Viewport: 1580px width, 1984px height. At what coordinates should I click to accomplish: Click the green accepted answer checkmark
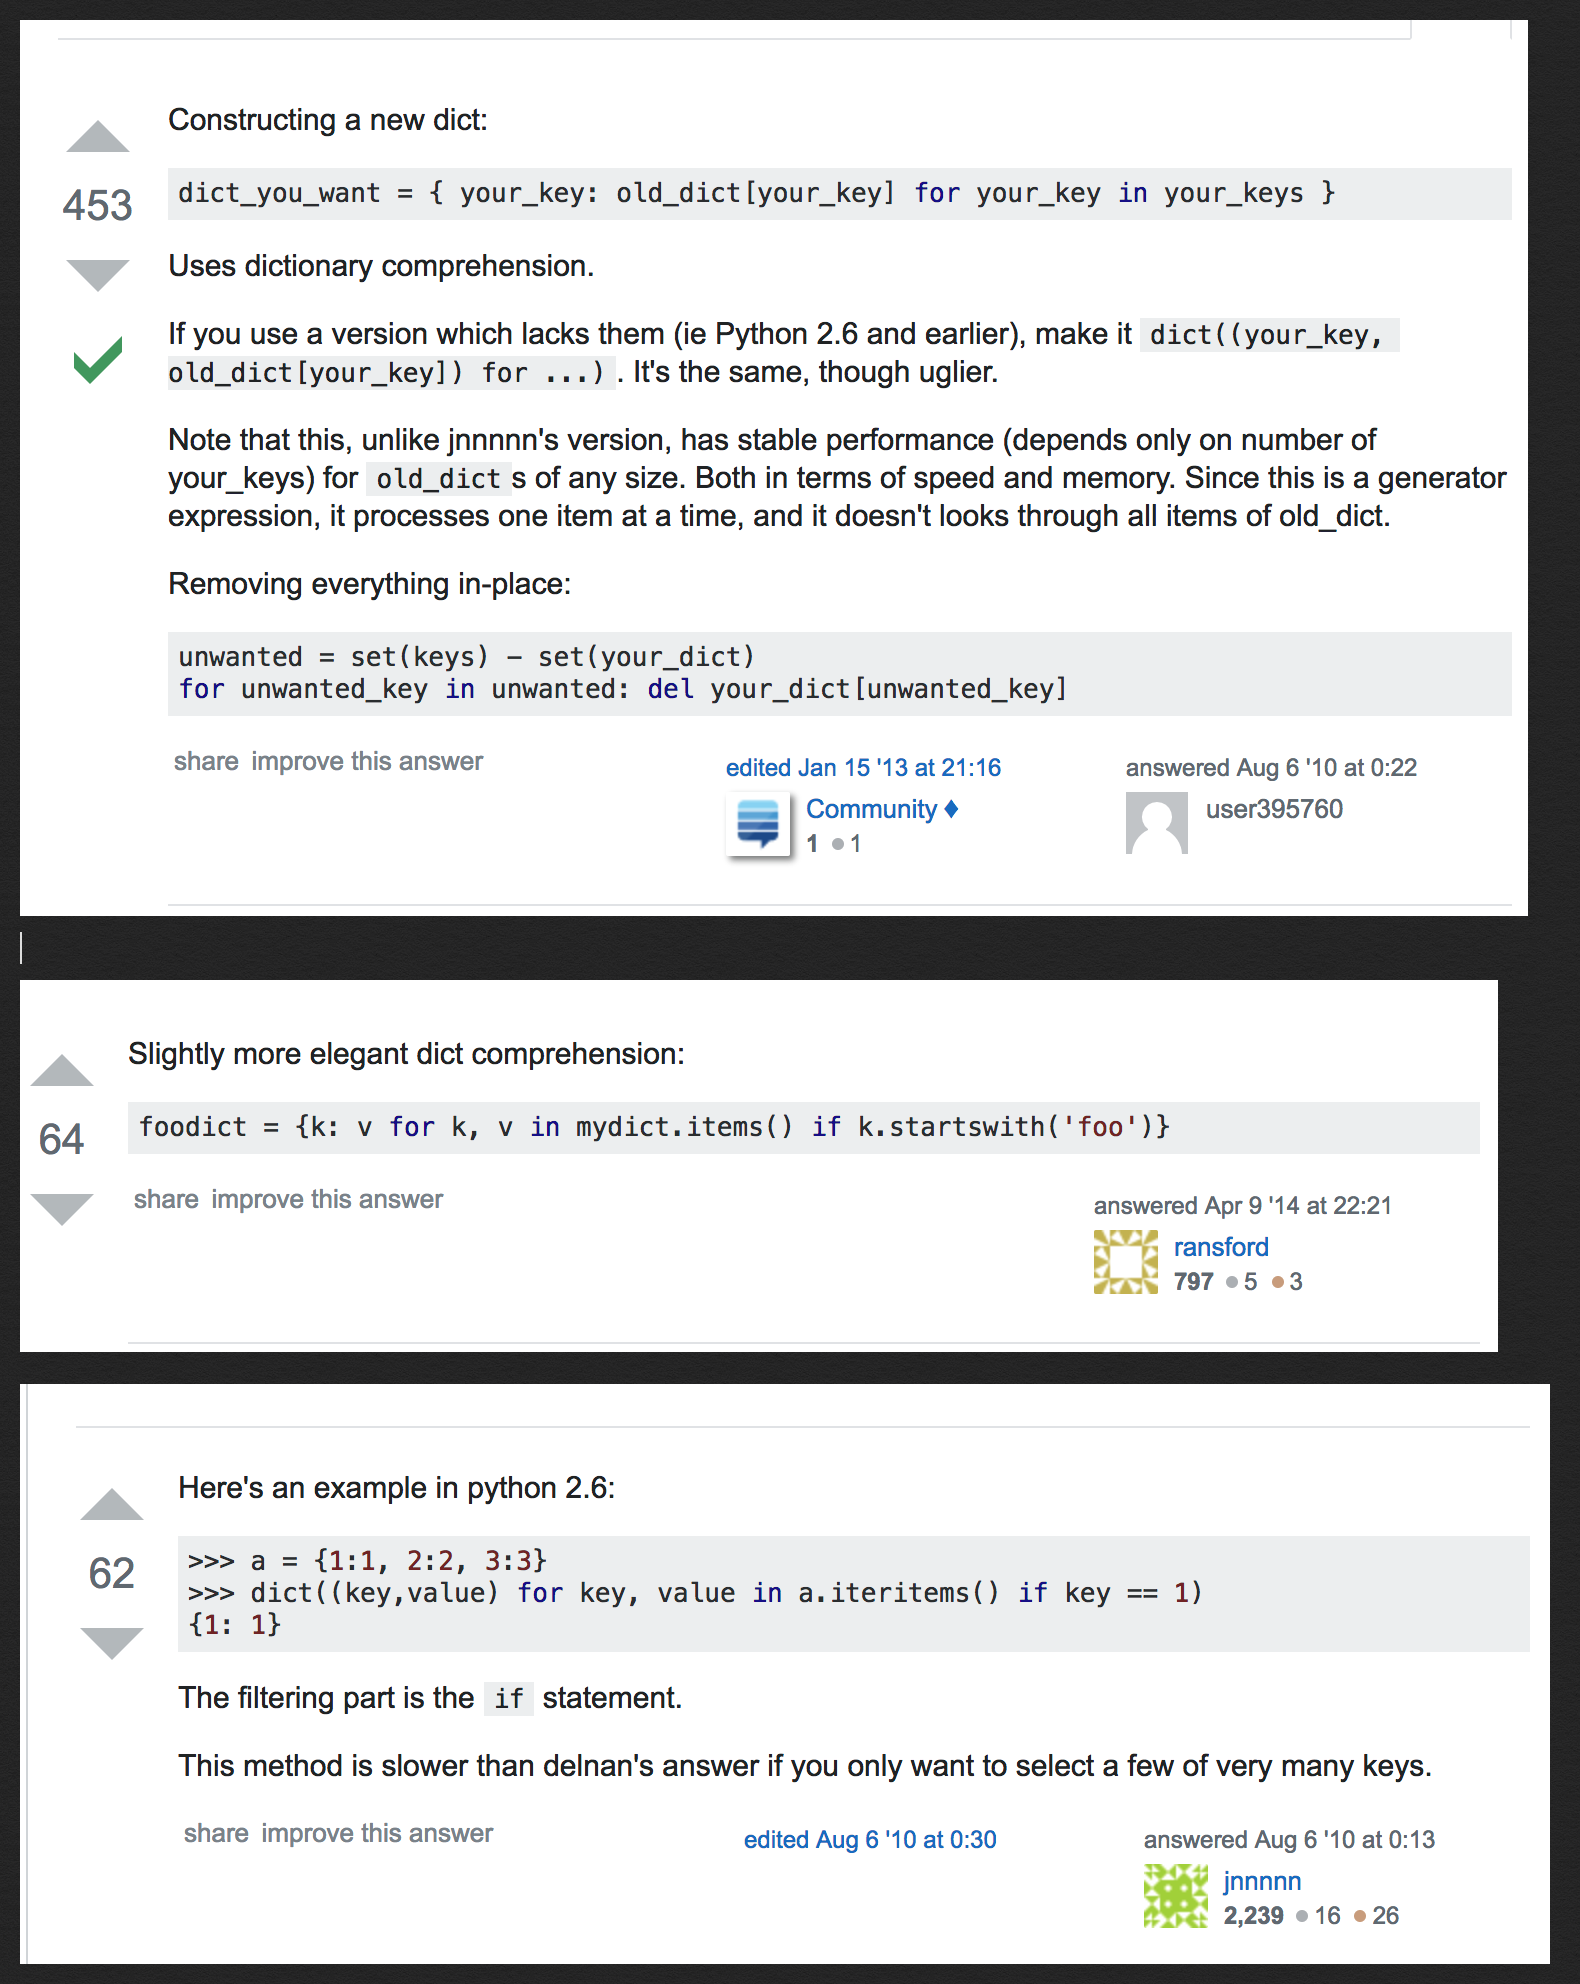click(98, 360)
